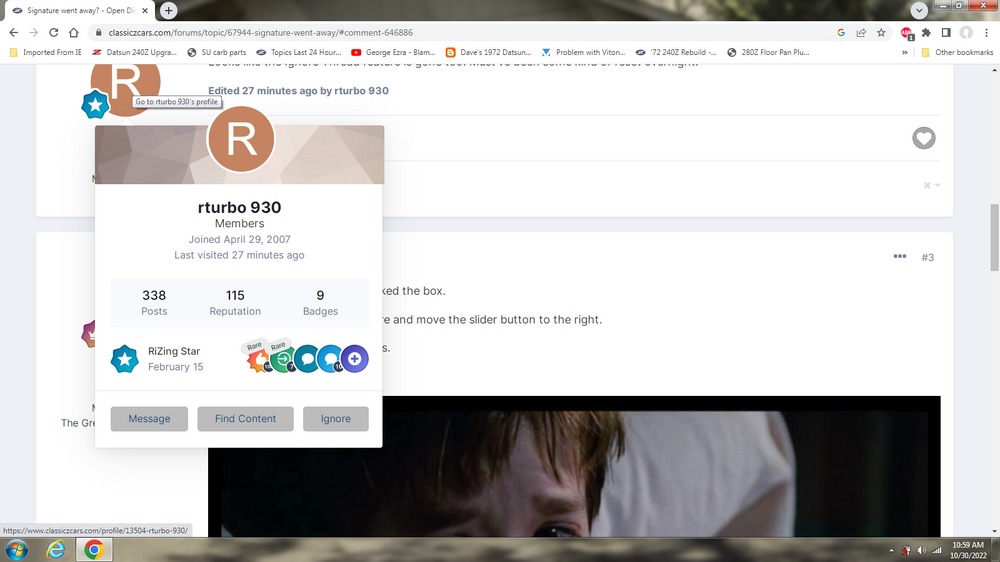Open the 280Z Floor Pan Plu... bookmark

tap(768, 52)
